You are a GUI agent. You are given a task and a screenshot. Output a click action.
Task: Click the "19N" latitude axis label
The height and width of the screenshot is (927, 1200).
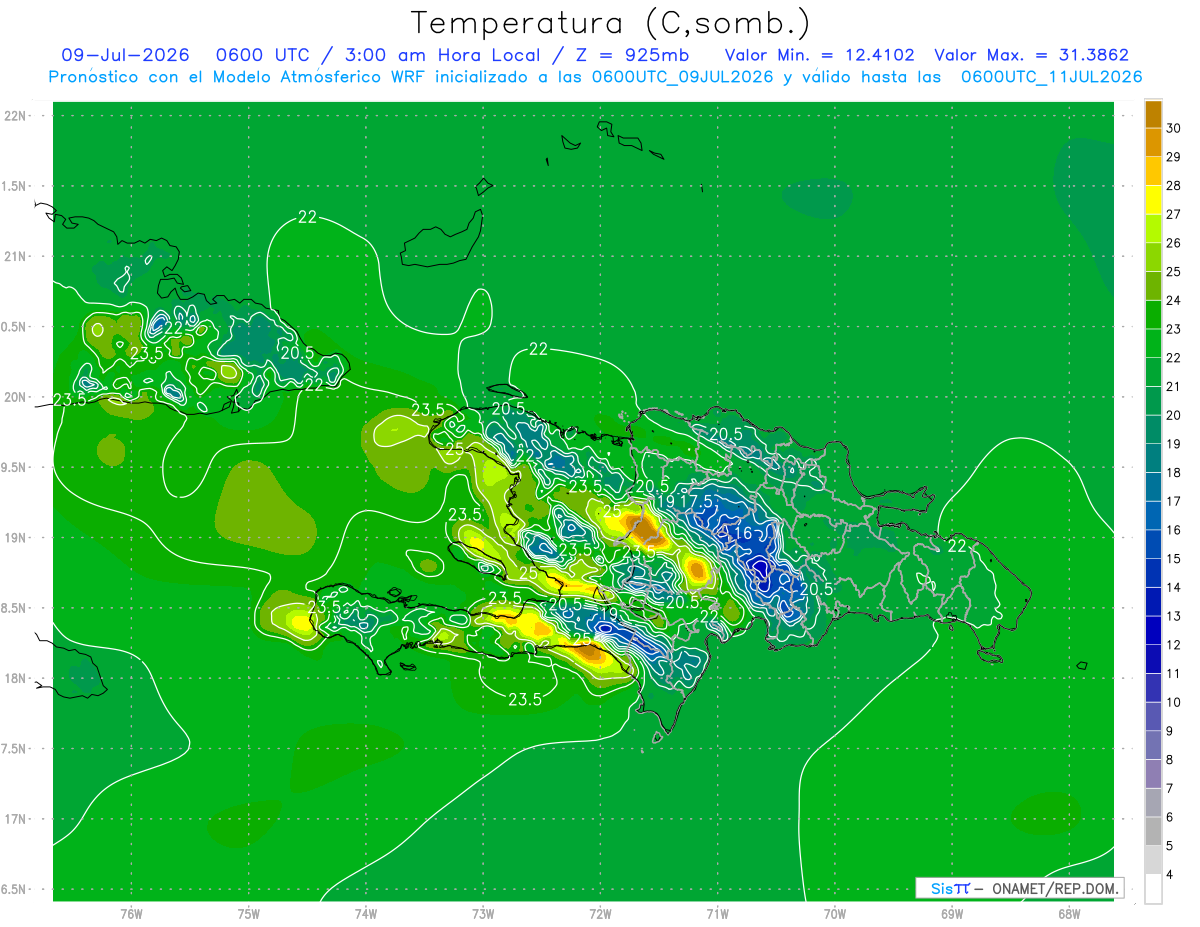click(x=15, y=538)
